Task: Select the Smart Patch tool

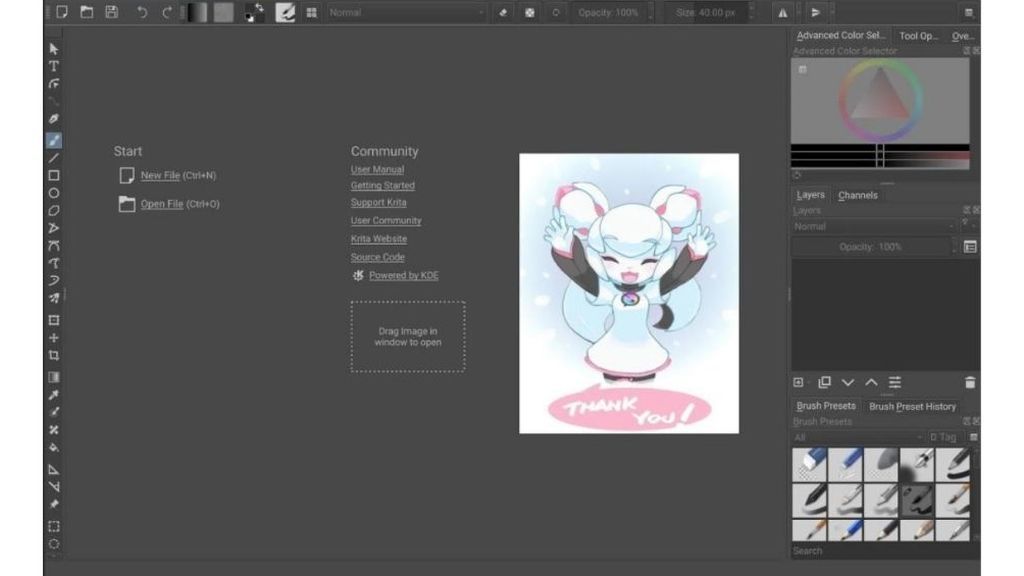Action: click(54, 430)
